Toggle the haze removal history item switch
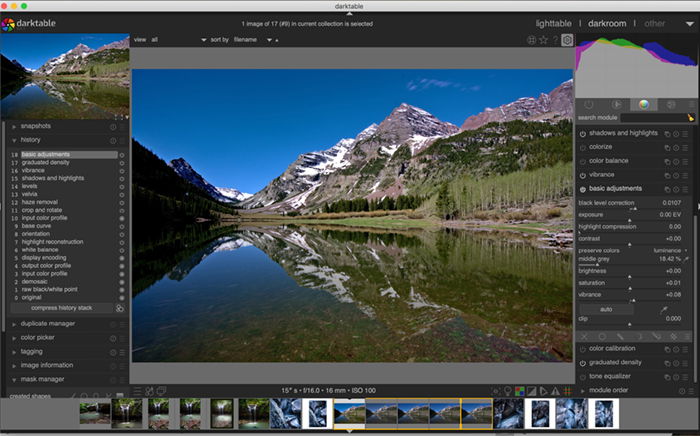Screen dimensions: 700x436 (x=121, y=203)
